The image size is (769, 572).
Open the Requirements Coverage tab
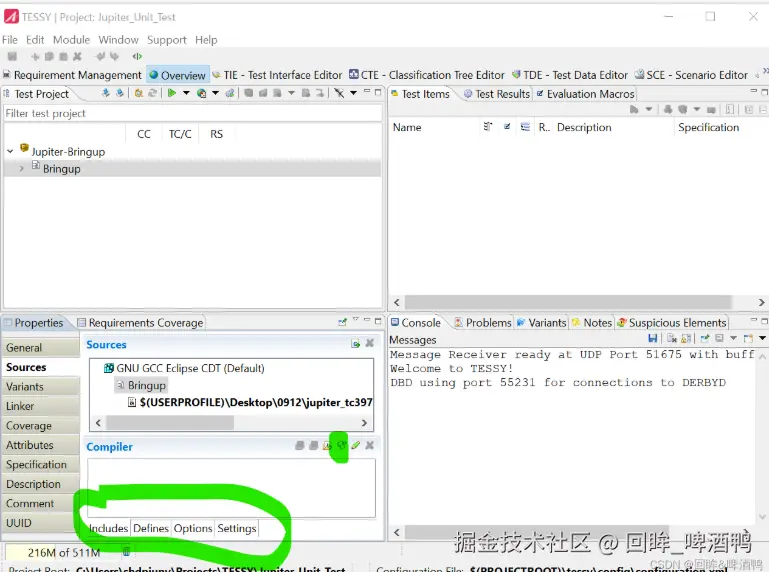point(140,323)
